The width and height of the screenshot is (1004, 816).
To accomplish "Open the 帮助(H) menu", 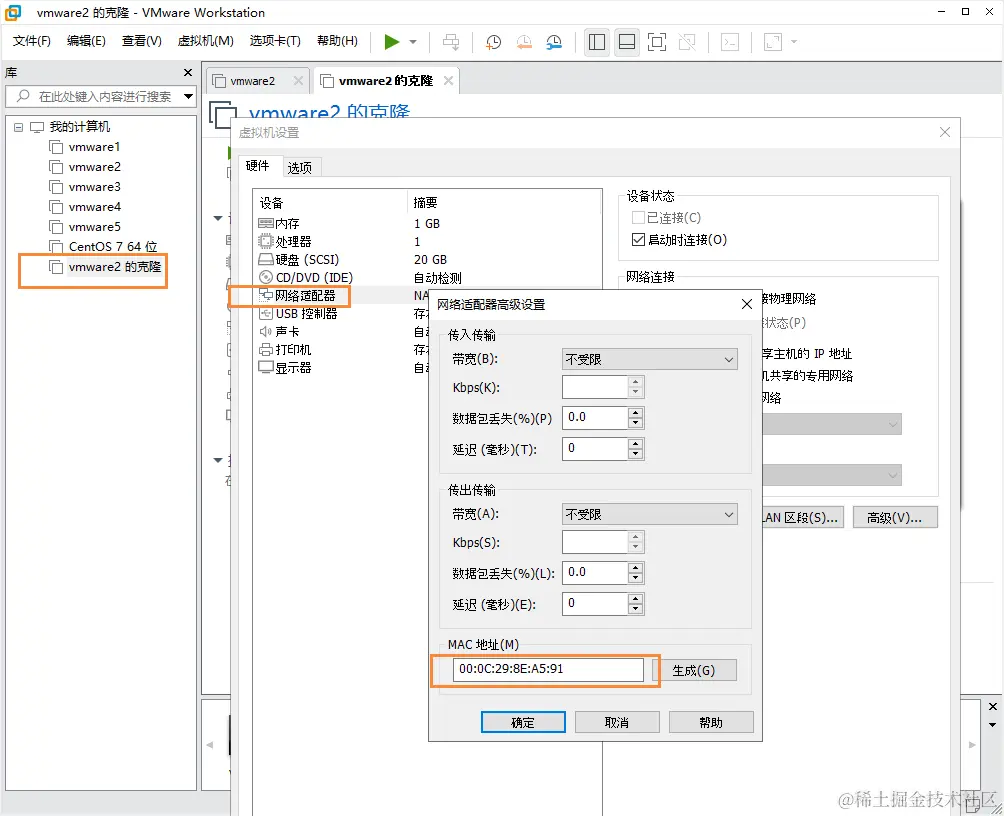I will tap(337, 41).
